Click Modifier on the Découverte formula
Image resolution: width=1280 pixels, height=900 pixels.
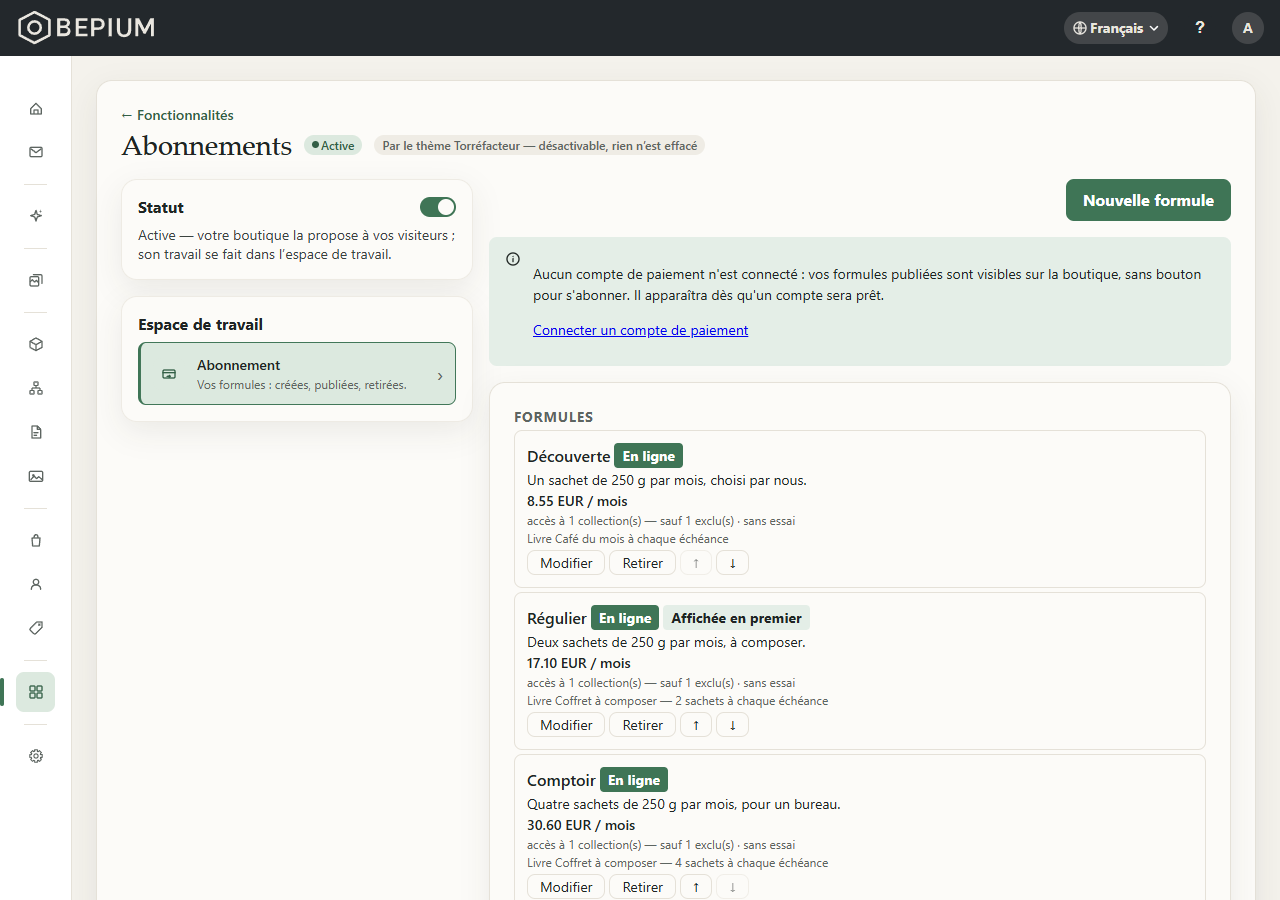pos(566,563)
